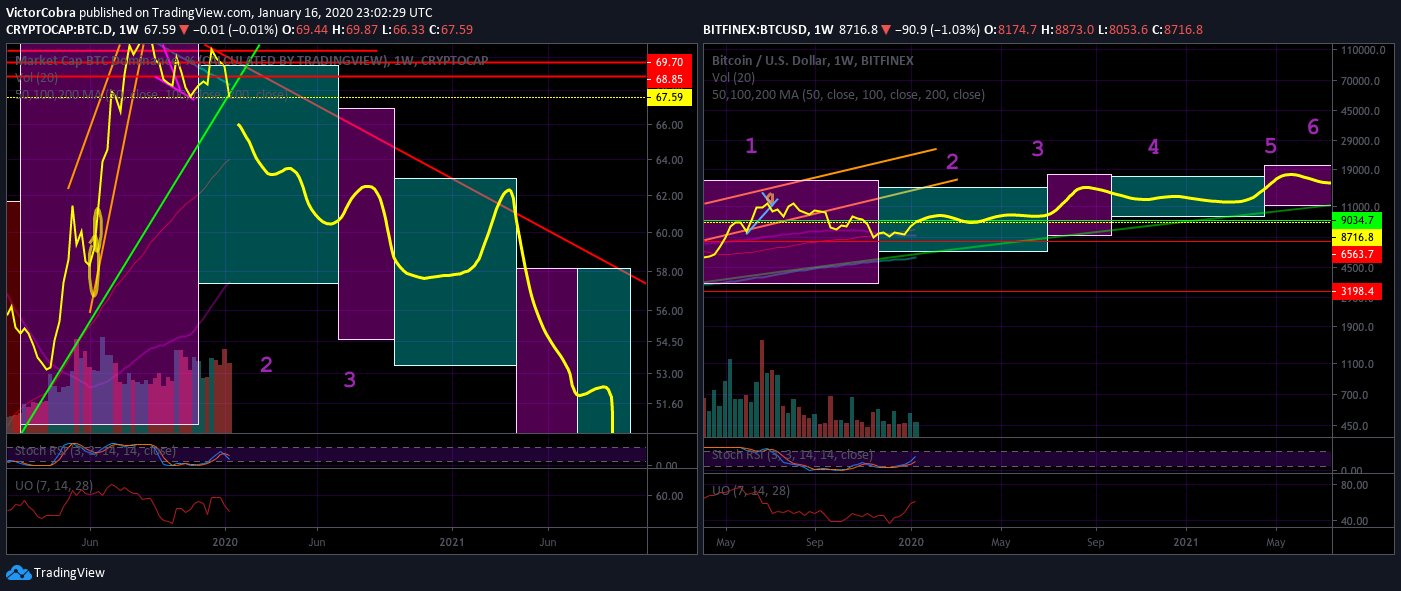Click 58.00 on the dominance price axis
The width and height of the screenshot is (1401, 591).
(x=669, y=272)
